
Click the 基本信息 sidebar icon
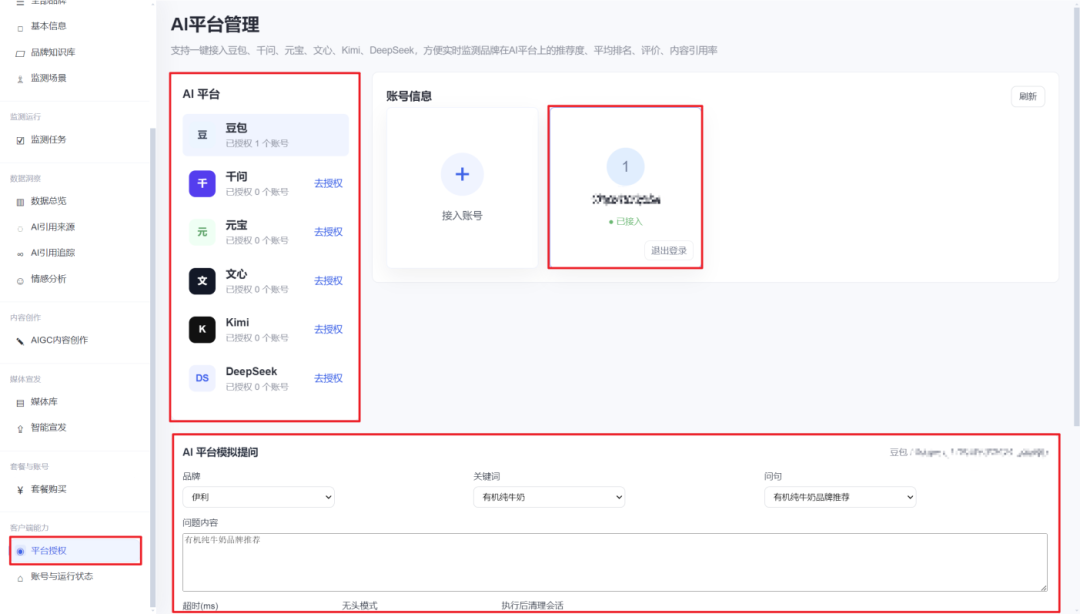(20, 28)
